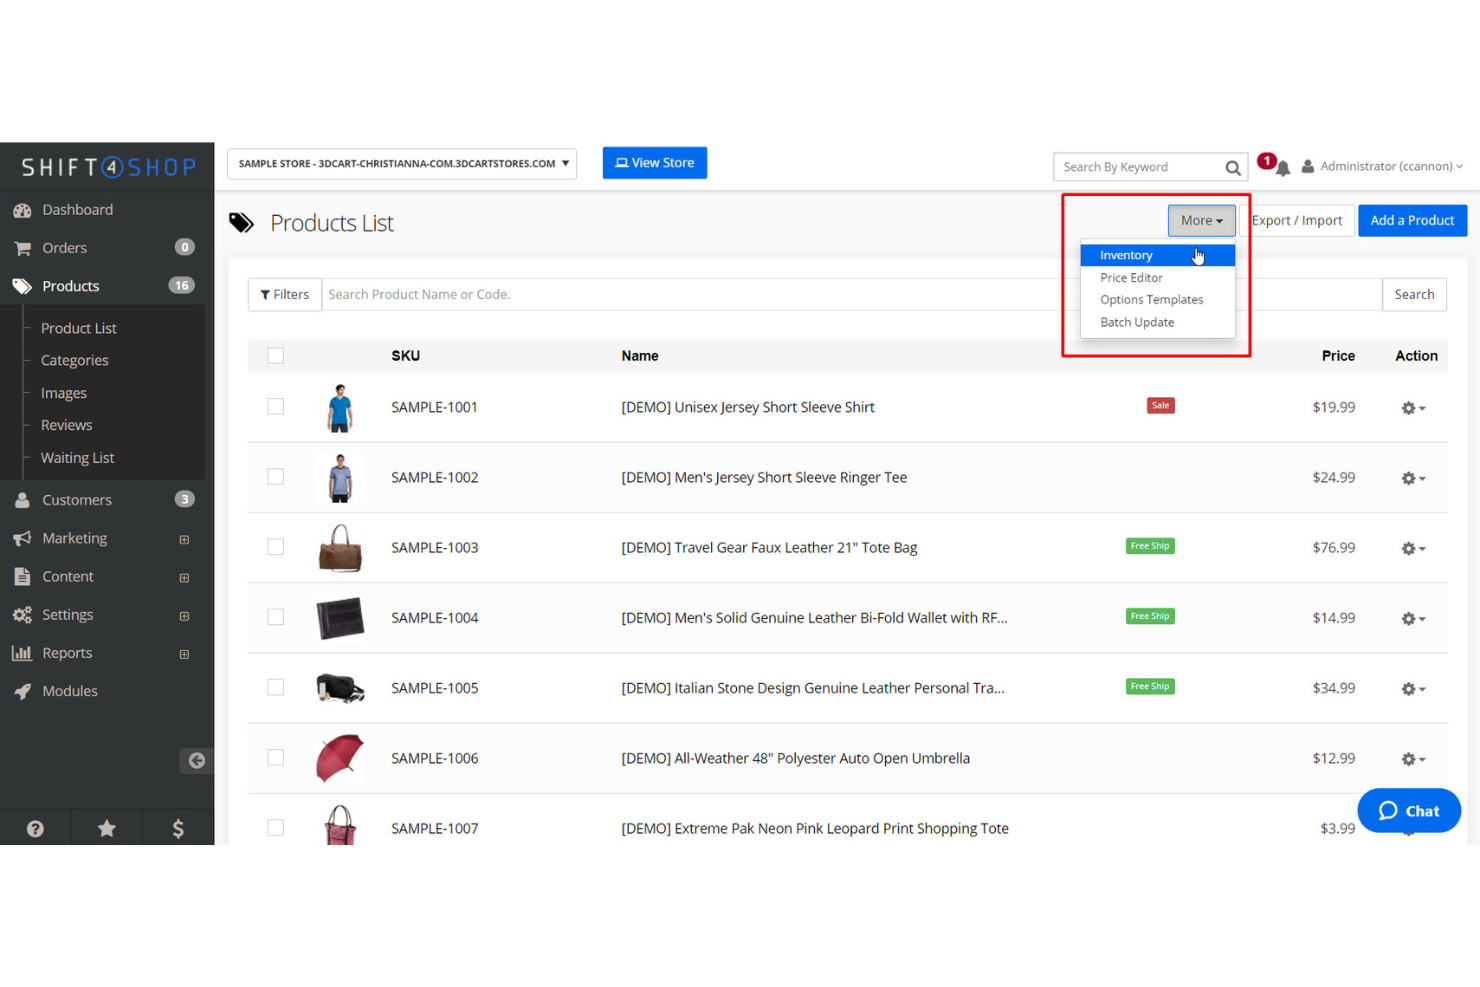Check the row checkbox for SAMPLE-1006 umbrella
Screen dimensions: 1480x987
pyautogui.click(x=275, y=758)
